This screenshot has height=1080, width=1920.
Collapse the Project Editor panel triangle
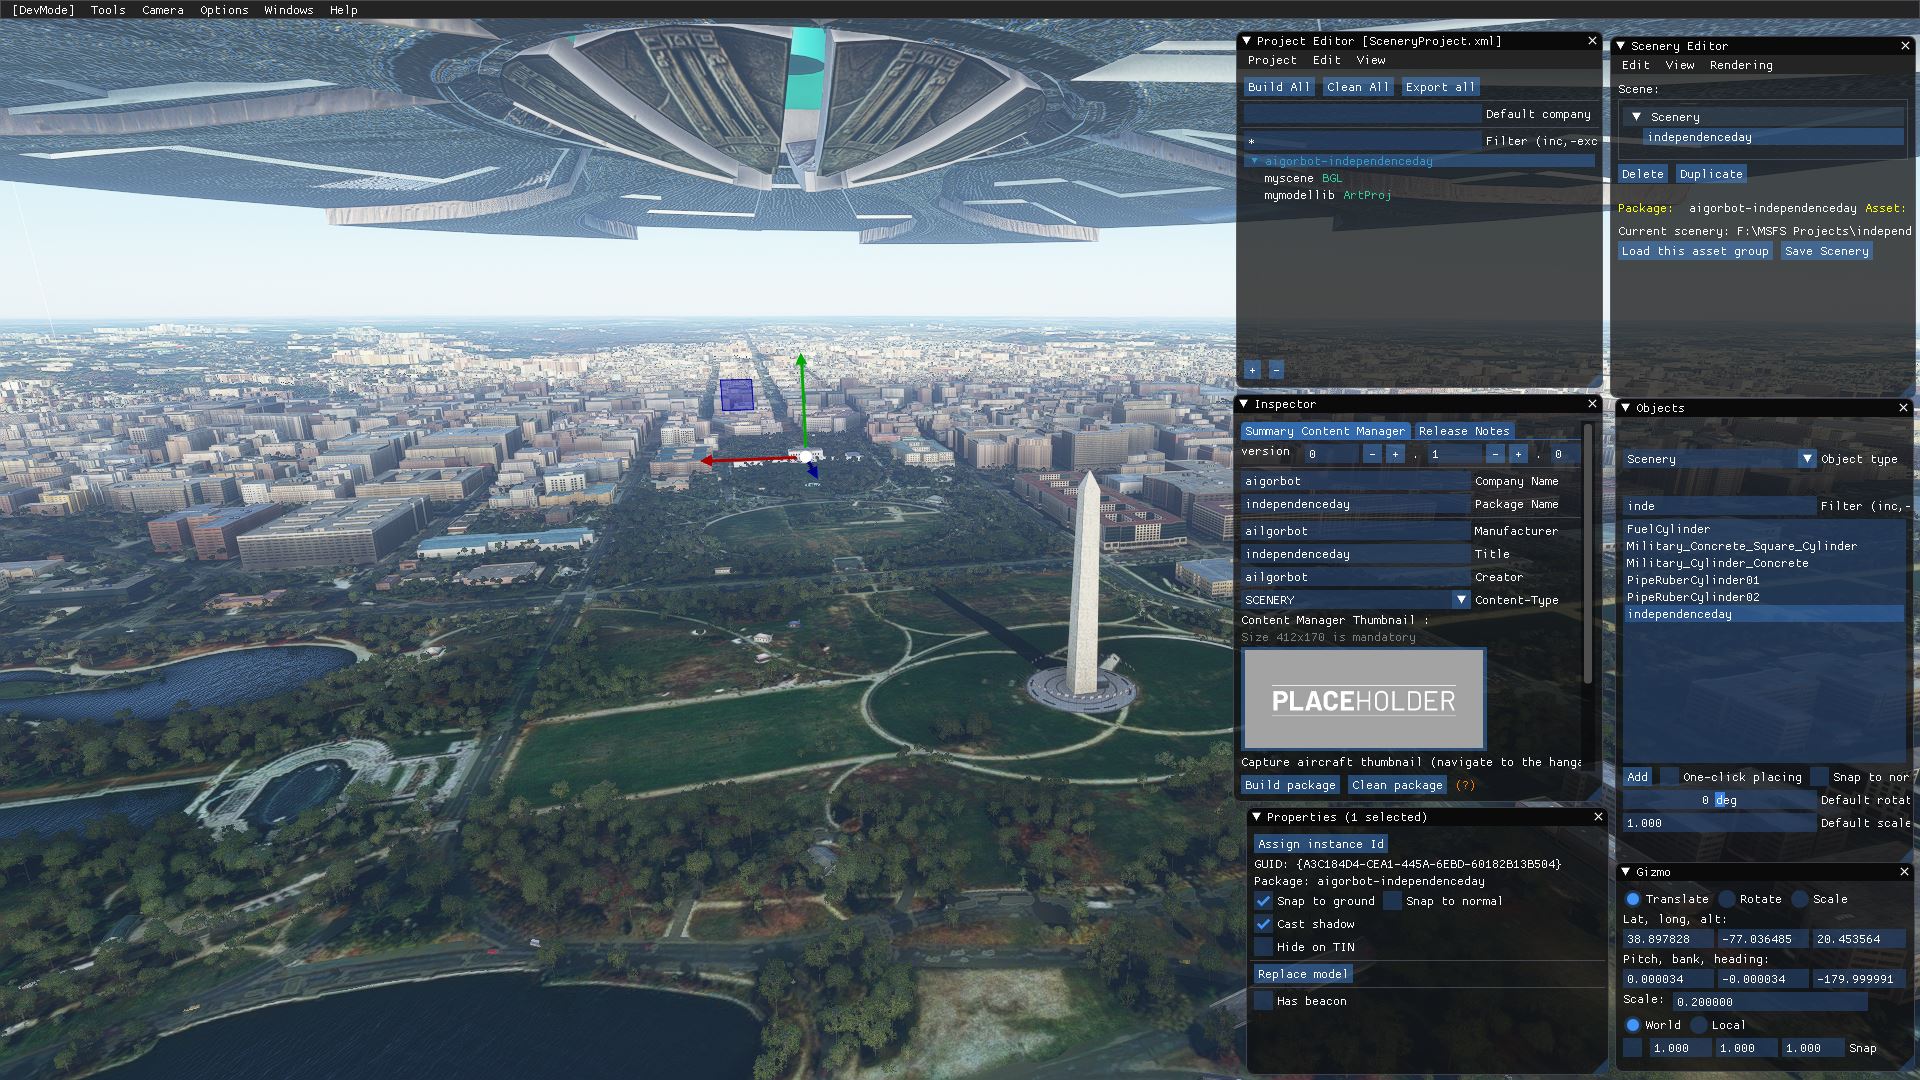tap(1246, 41)
